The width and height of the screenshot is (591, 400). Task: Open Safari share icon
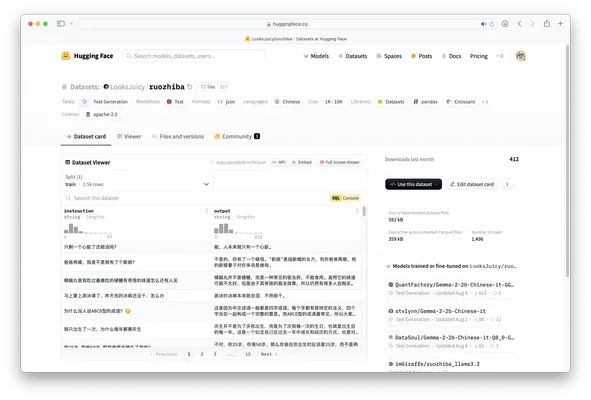click(547, 23)
